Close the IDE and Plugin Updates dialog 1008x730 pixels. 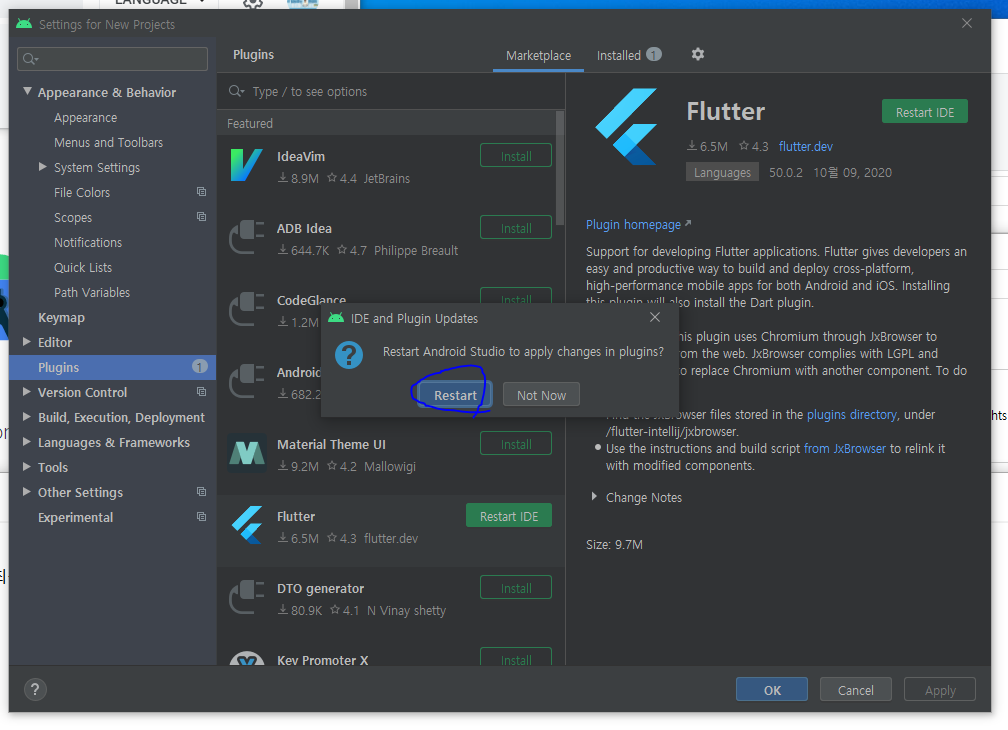[x=654, y=317]
